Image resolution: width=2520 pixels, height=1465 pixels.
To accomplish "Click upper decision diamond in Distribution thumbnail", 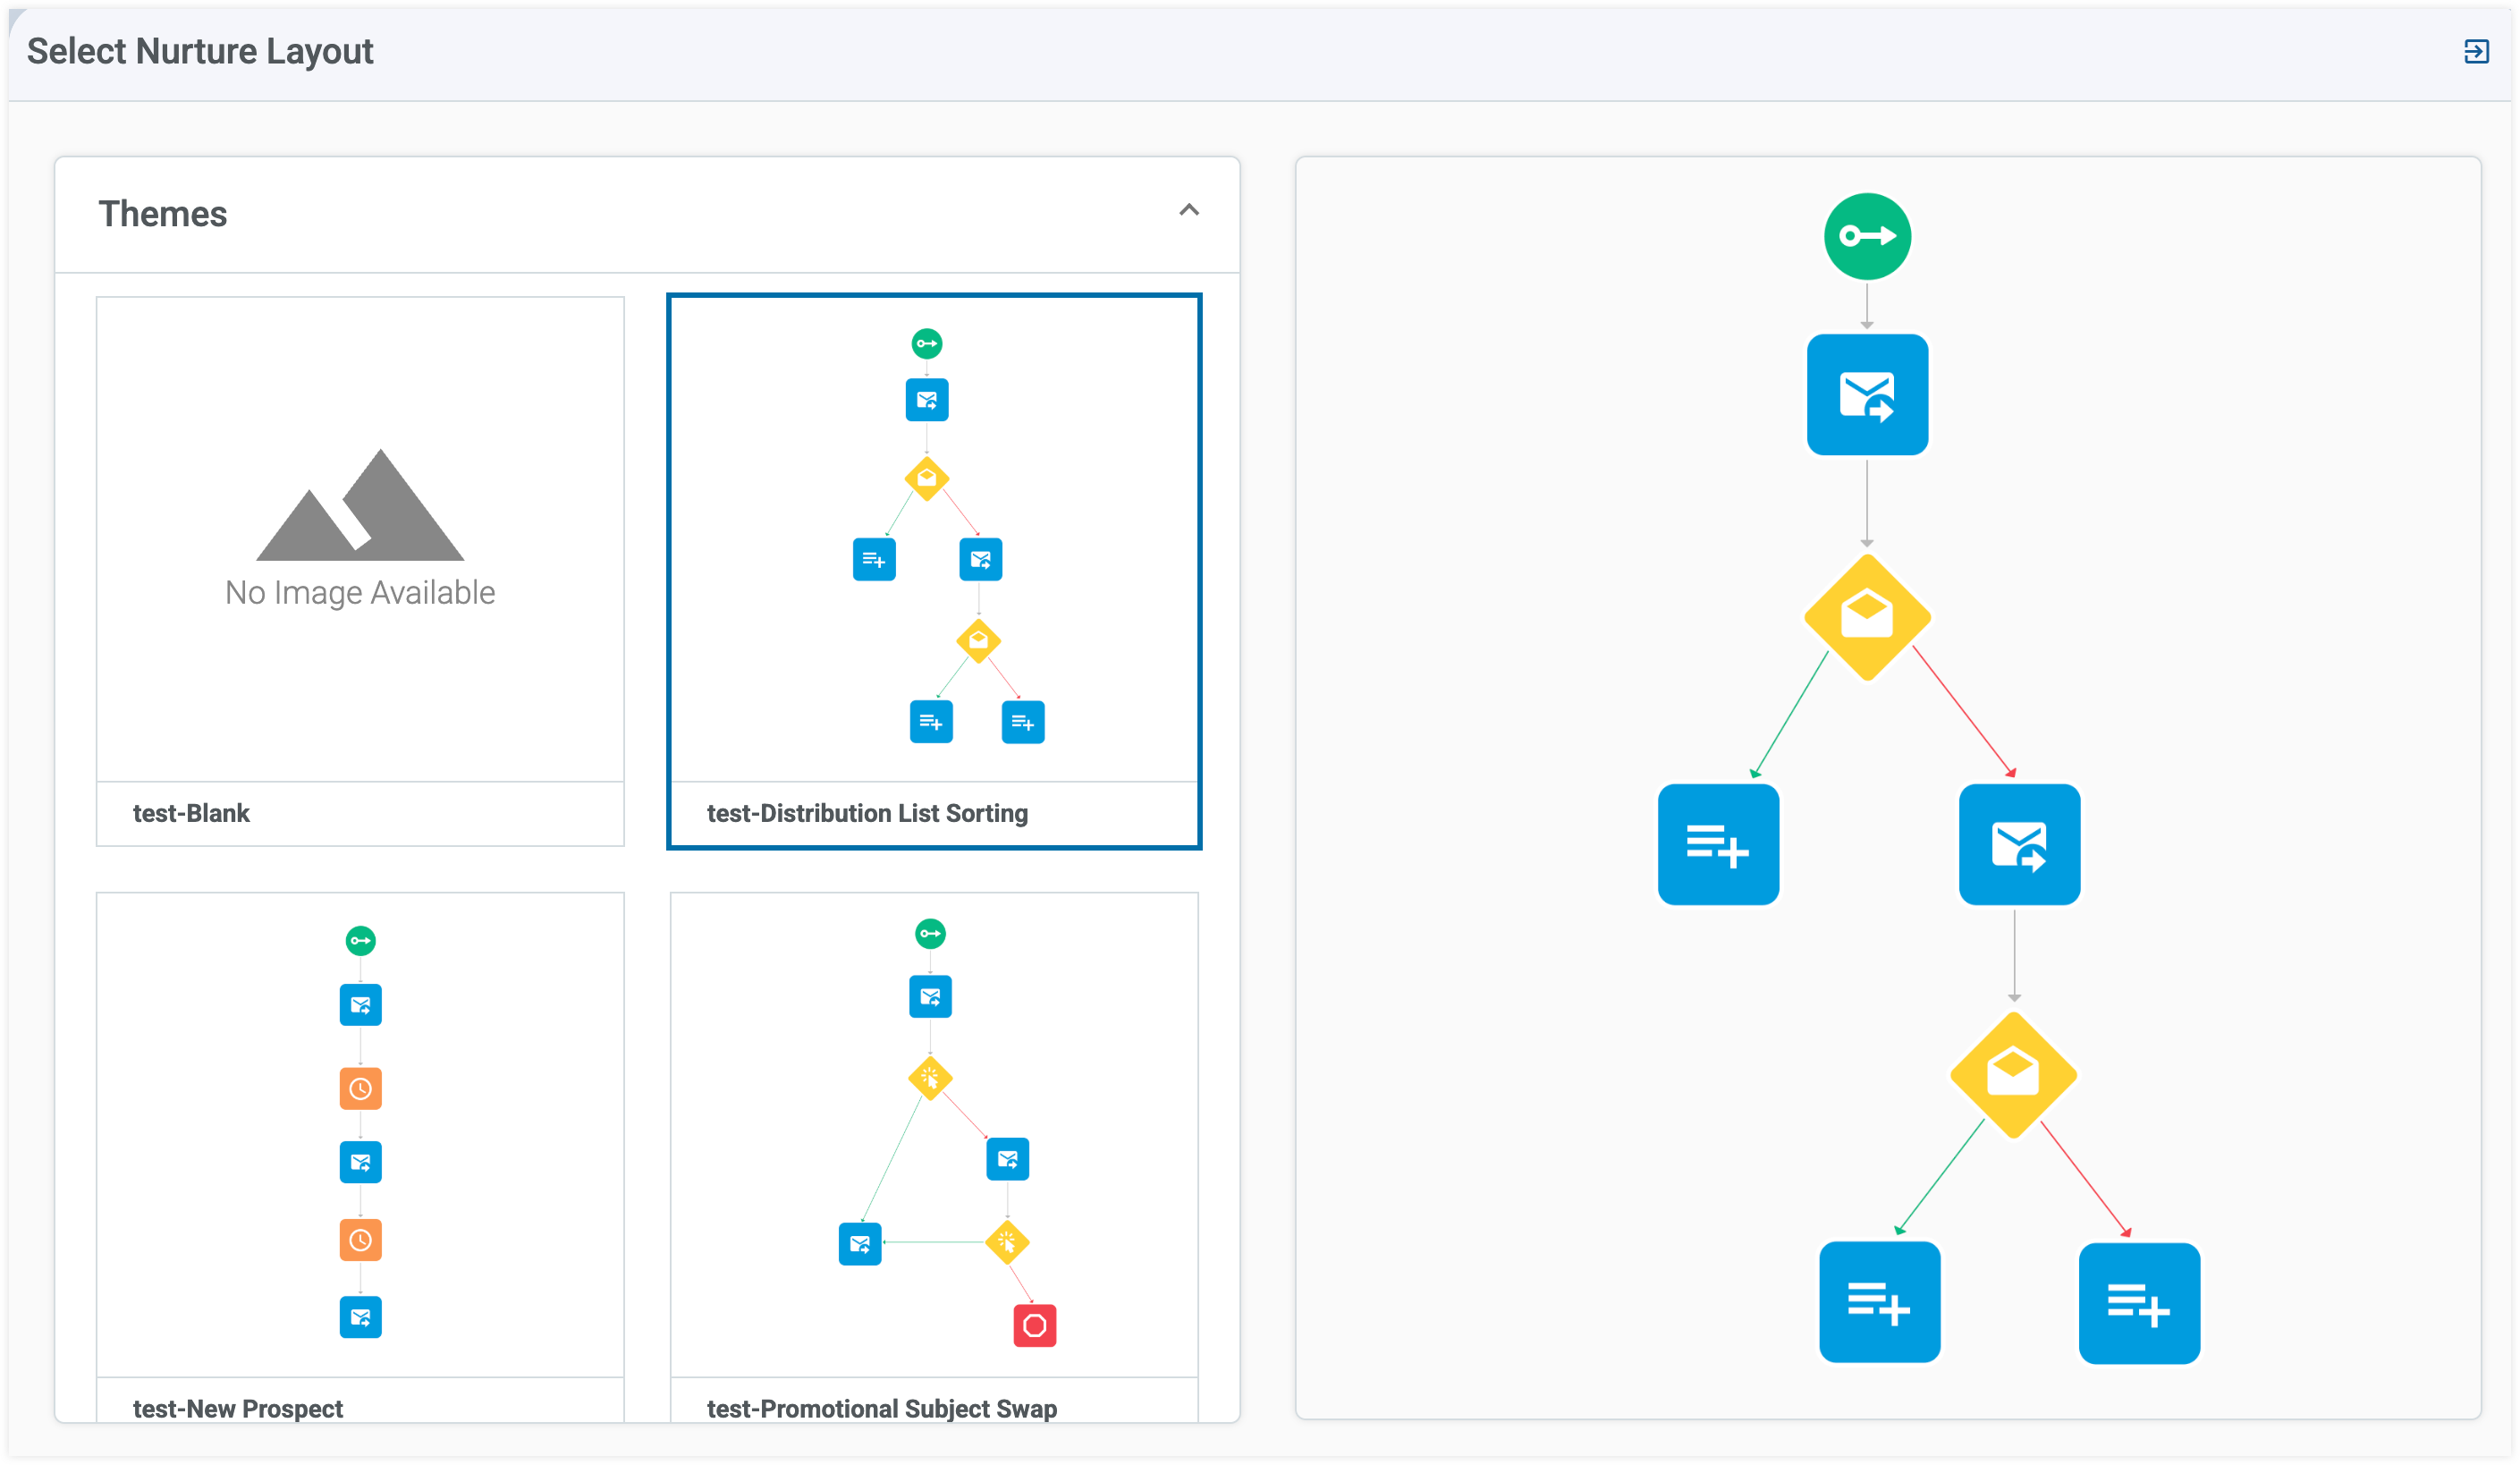I will [x=926, y=479].
